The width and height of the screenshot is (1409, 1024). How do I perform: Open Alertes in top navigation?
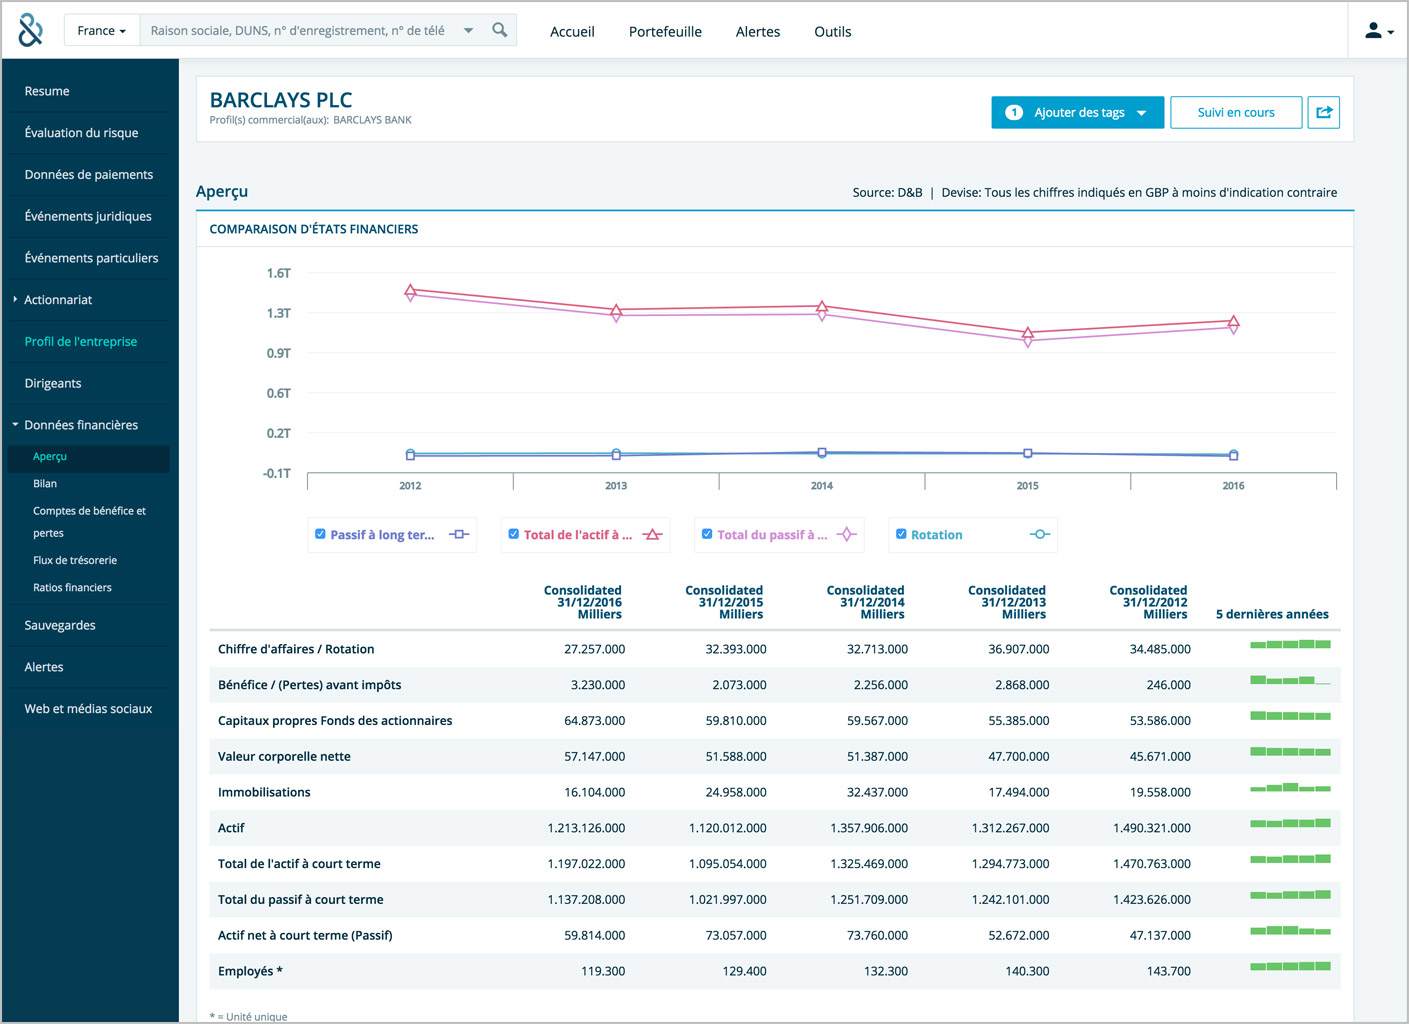coord(758,32)
